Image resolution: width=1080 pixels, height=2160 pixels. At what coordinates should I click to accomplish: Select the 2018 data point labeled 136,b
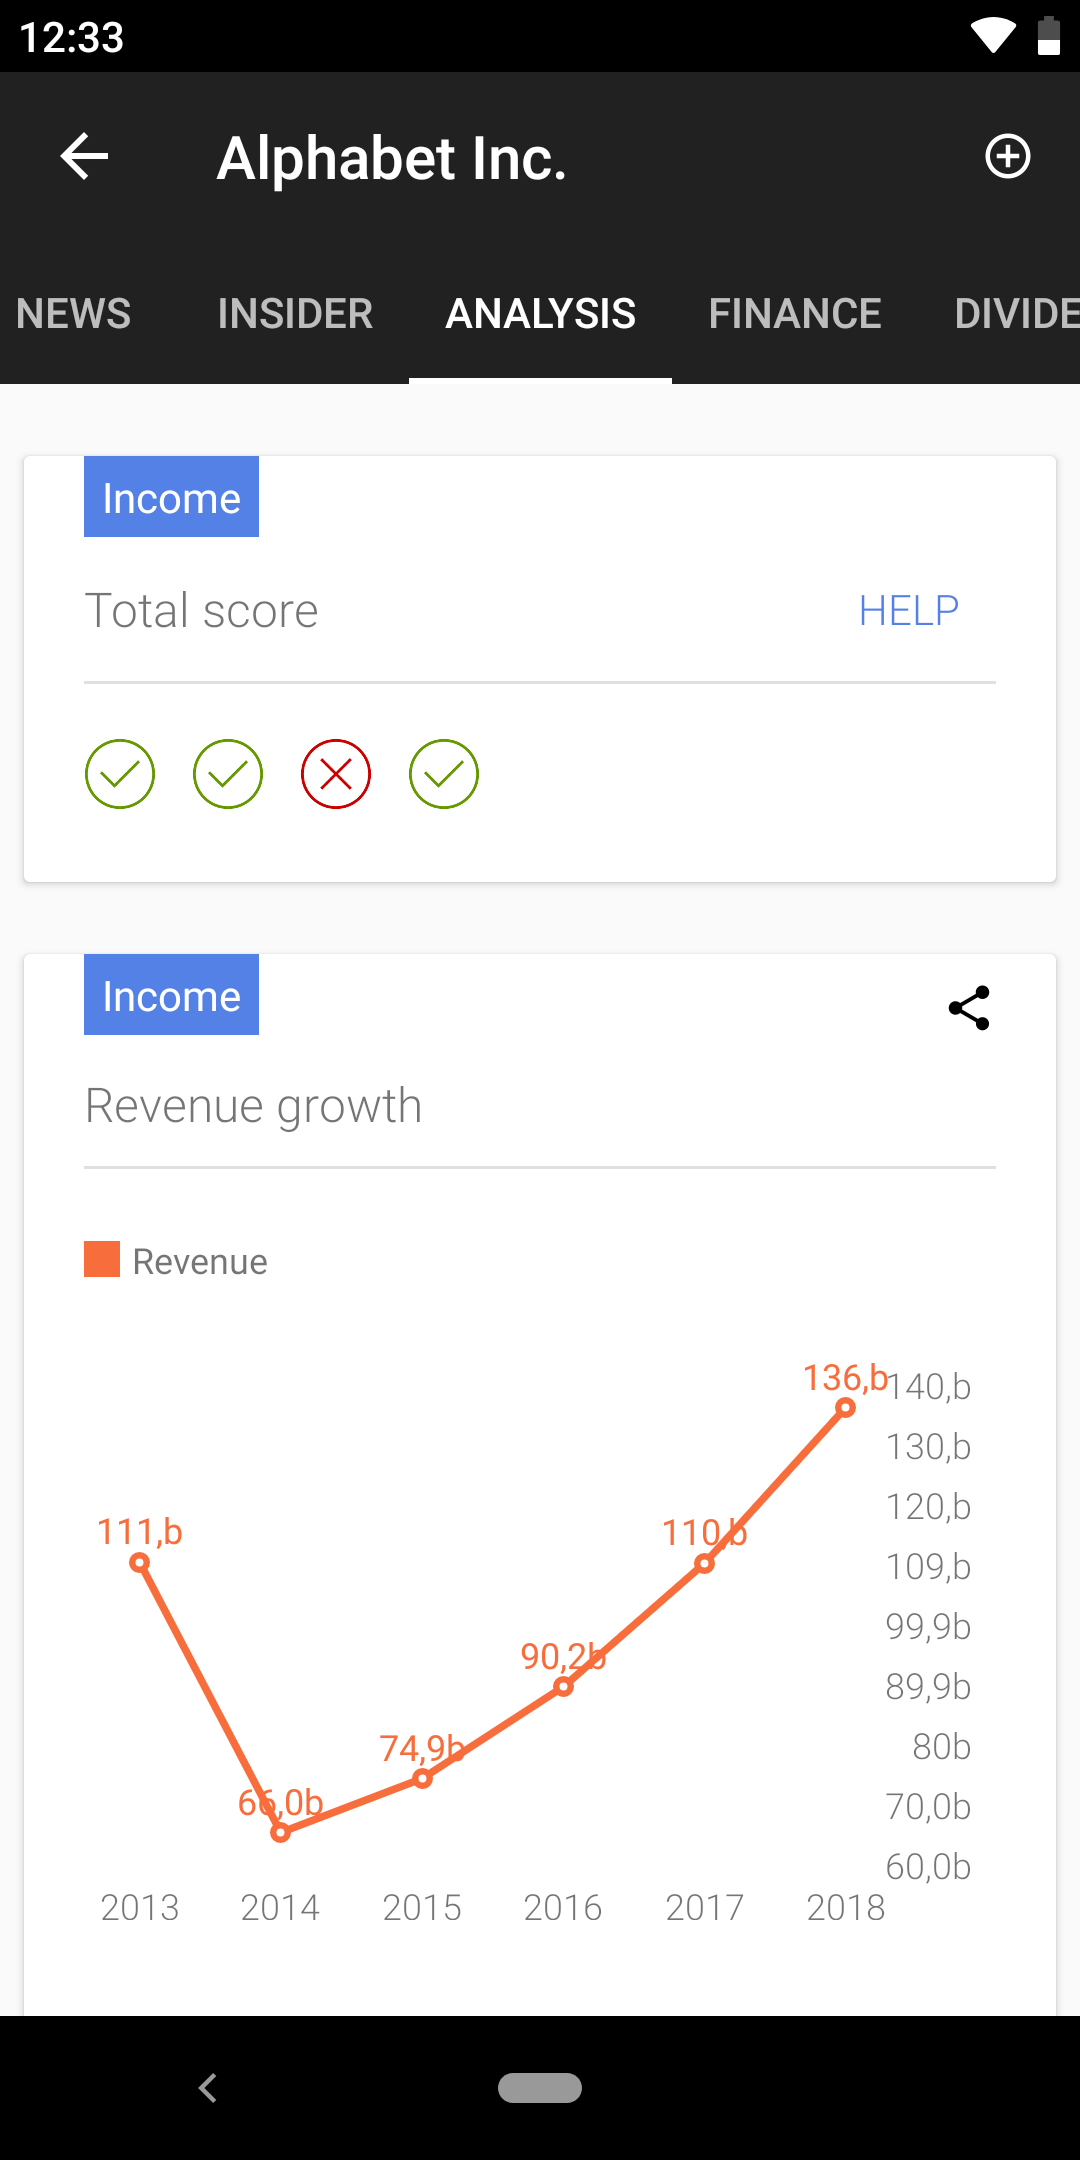pyautogui.click(x=846, y=1408)
